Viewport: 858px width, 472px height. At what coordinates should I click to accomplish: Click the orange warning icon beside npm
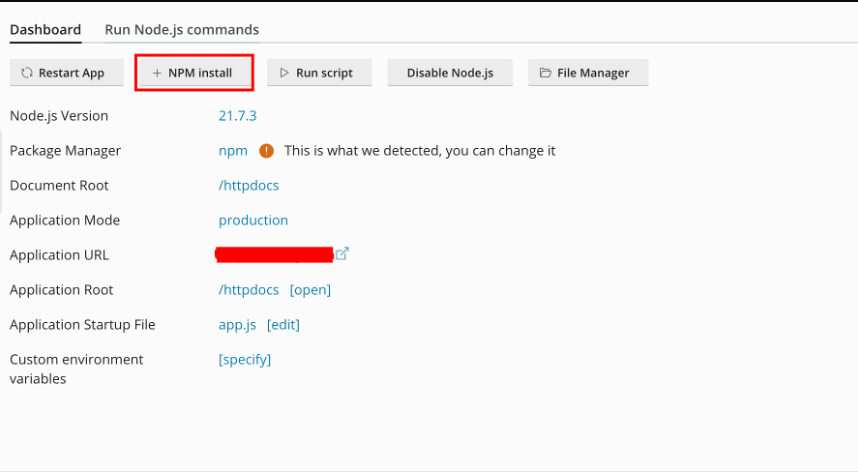(x=266, y=151)
